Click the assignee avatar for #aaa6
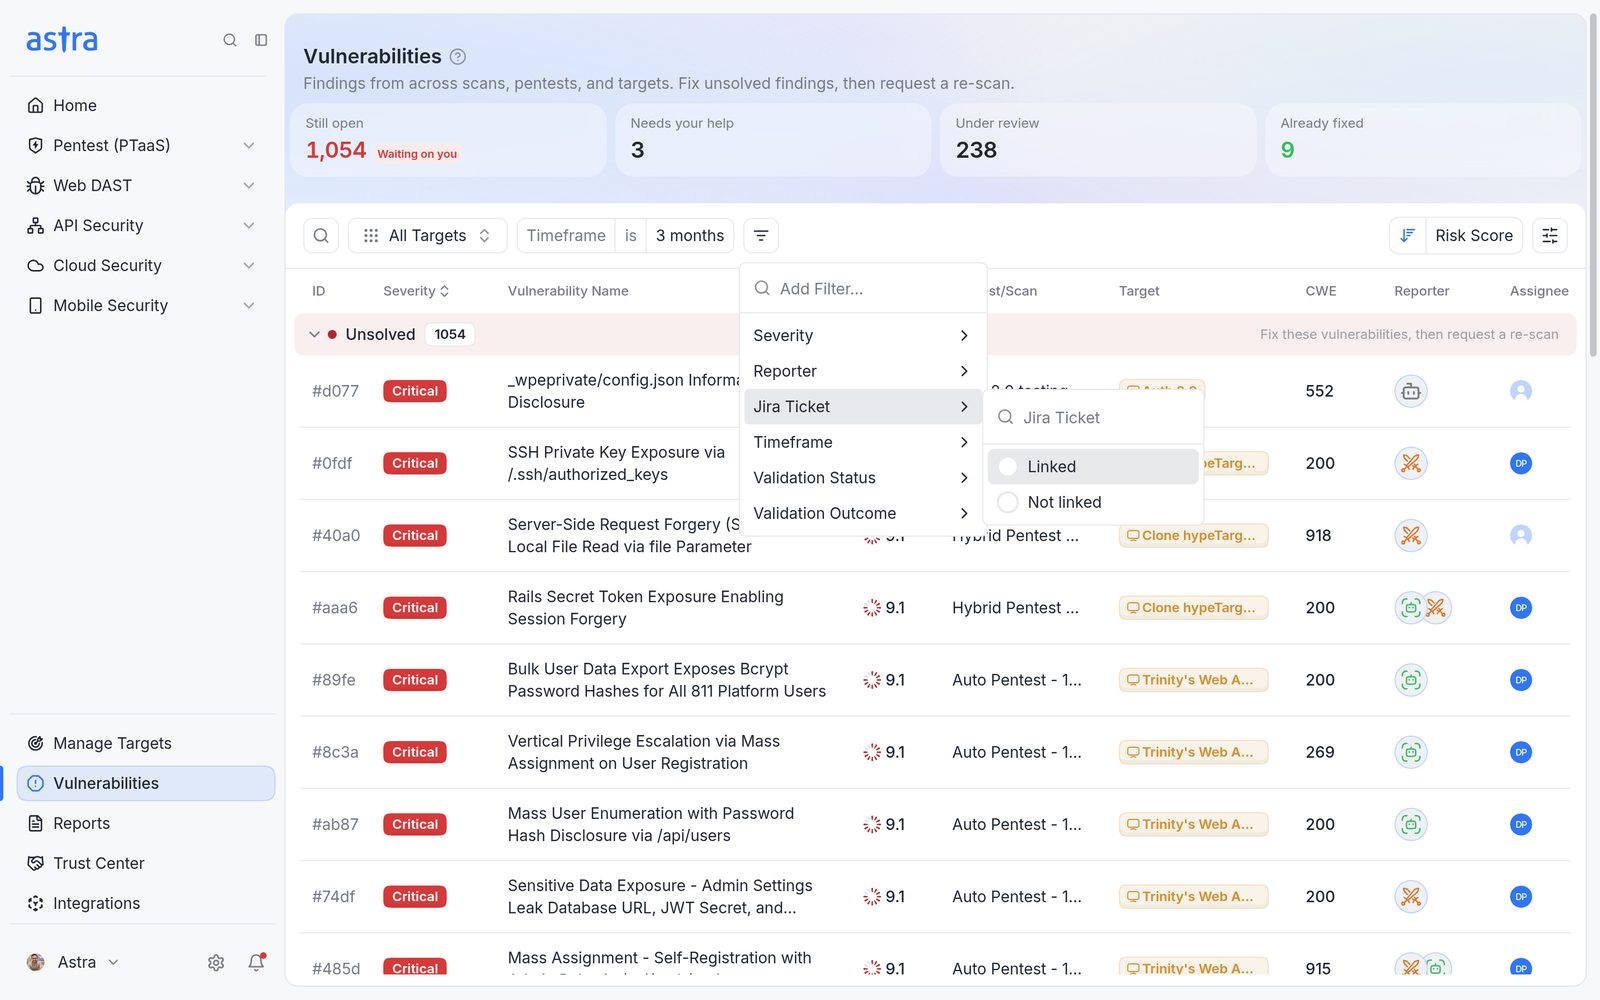1600x1000 pixels. (x=1521, y=608)
